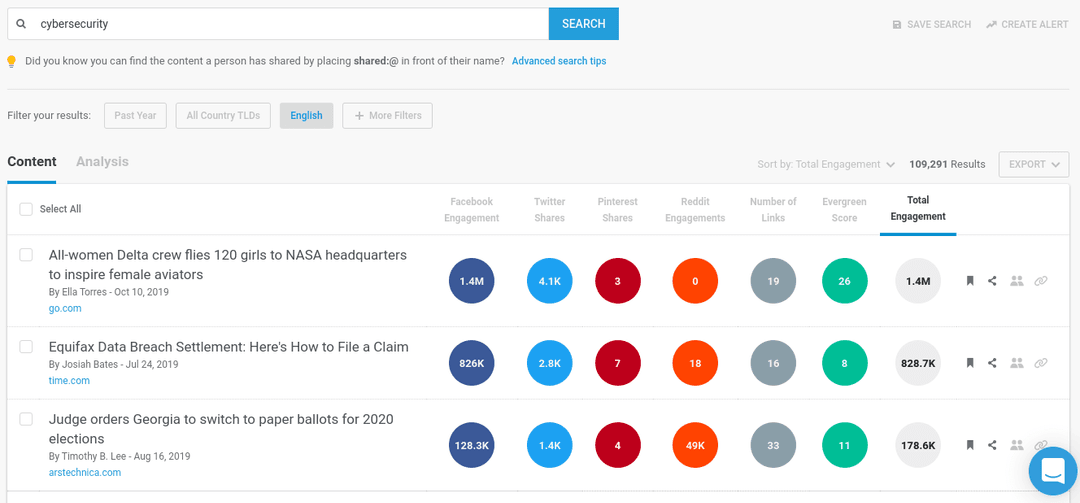Click the evergreen score 26 circle
1080x503 pixels.
click(x=844, y=281)
